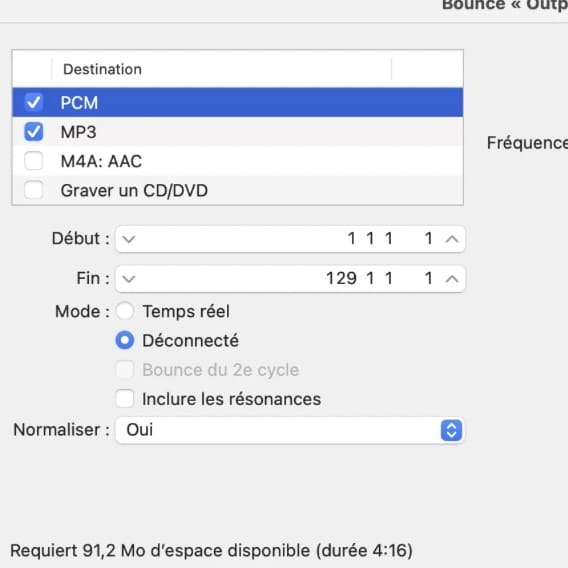Image resolution: width=568 pixels, height=568 pixels.
Task: Open the Normaliser dropdown menu
Action: [290, 430]
